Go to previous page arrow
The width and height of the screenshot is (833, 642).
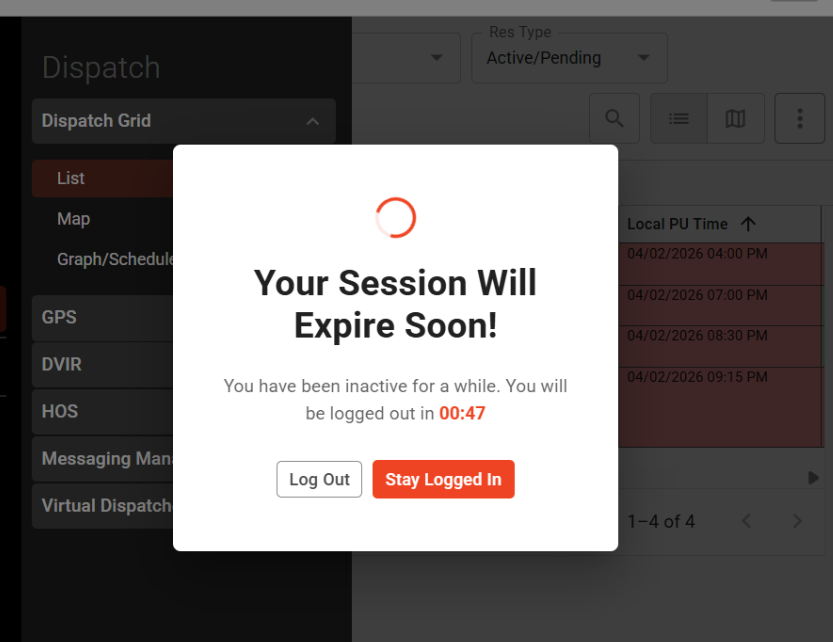[746, 521]
